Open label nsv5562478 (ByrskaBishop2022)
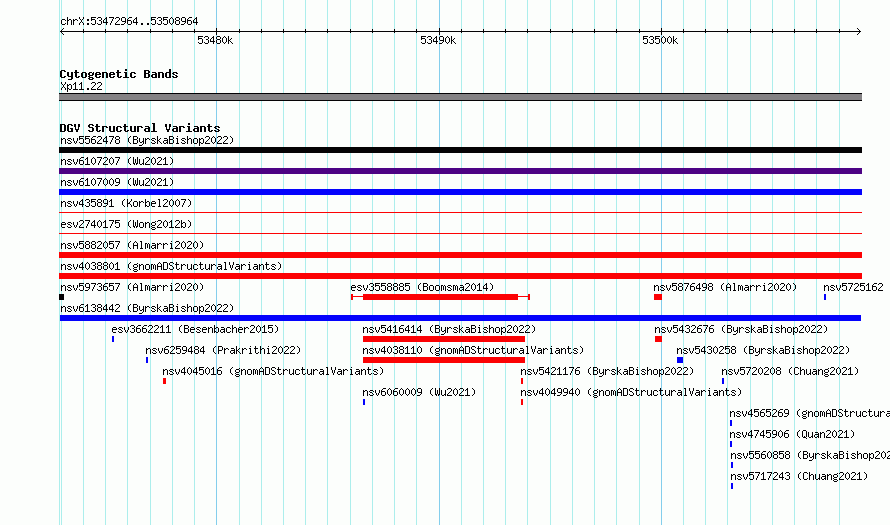 pyautogui.click(x=147, y=140)
